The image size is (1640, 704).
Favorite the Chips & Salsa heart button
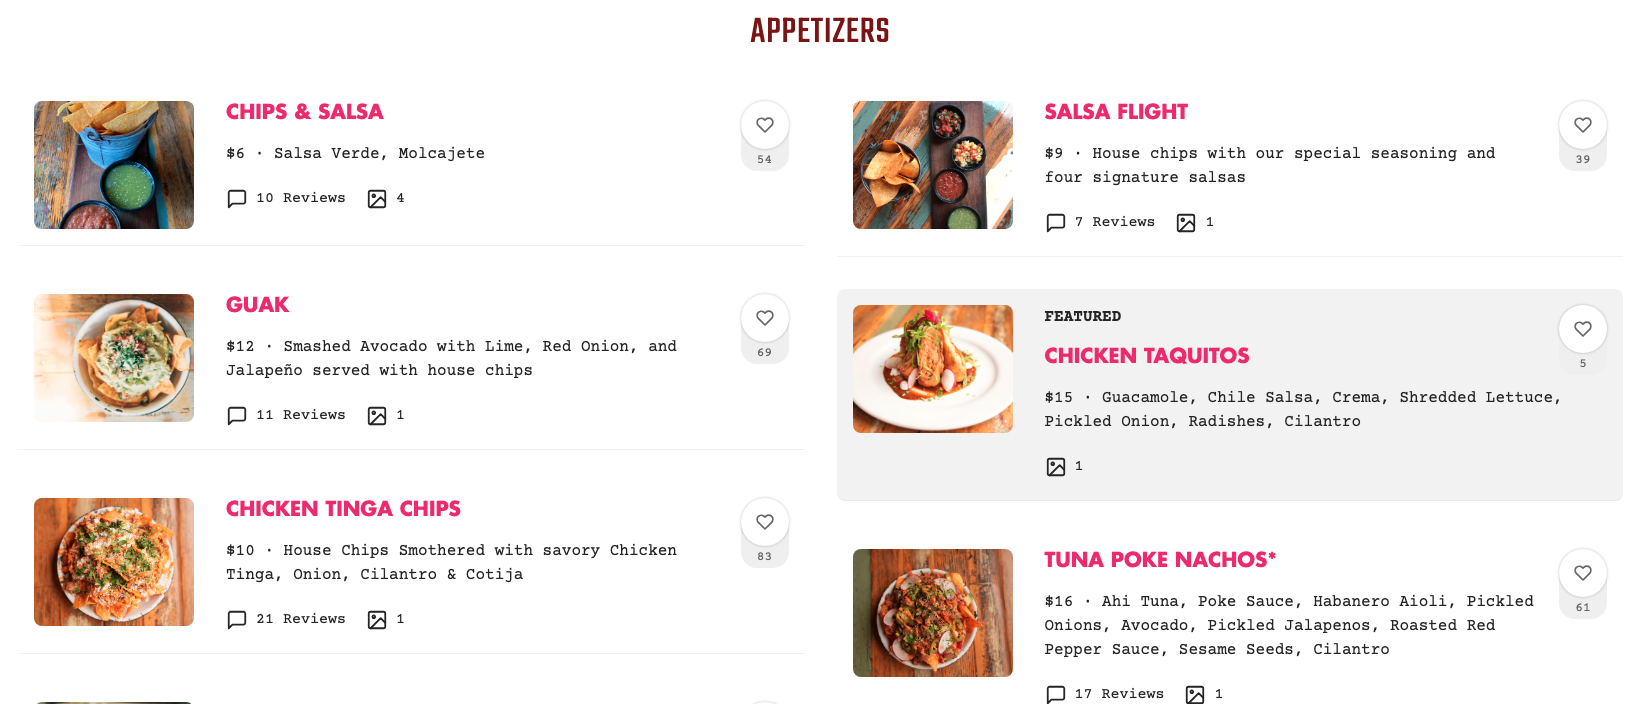[x=764, y=125]
